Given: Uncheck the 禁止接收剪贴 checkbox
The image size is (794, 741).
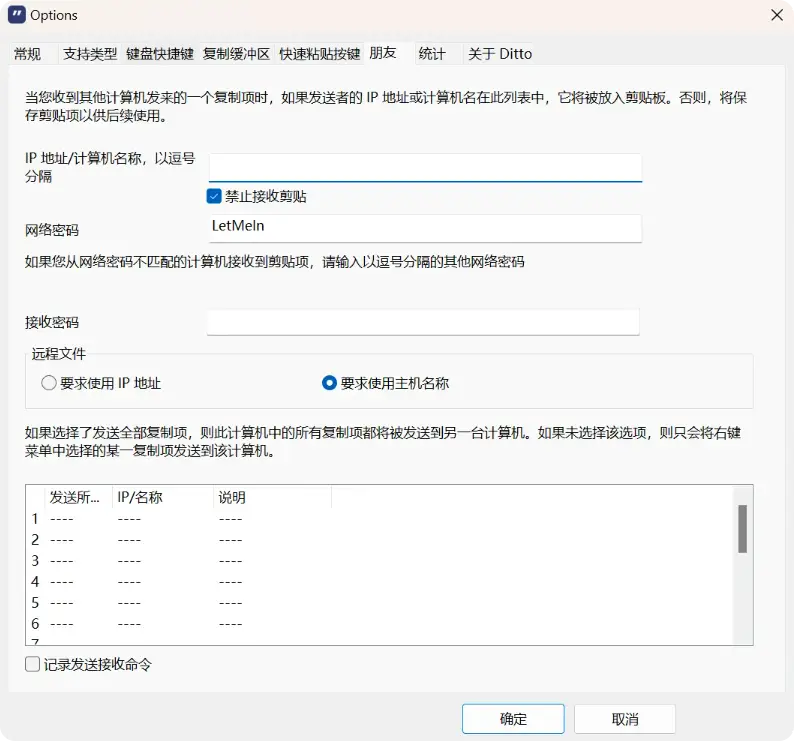Looking at the screenshot, I should (x=214, y=196).
